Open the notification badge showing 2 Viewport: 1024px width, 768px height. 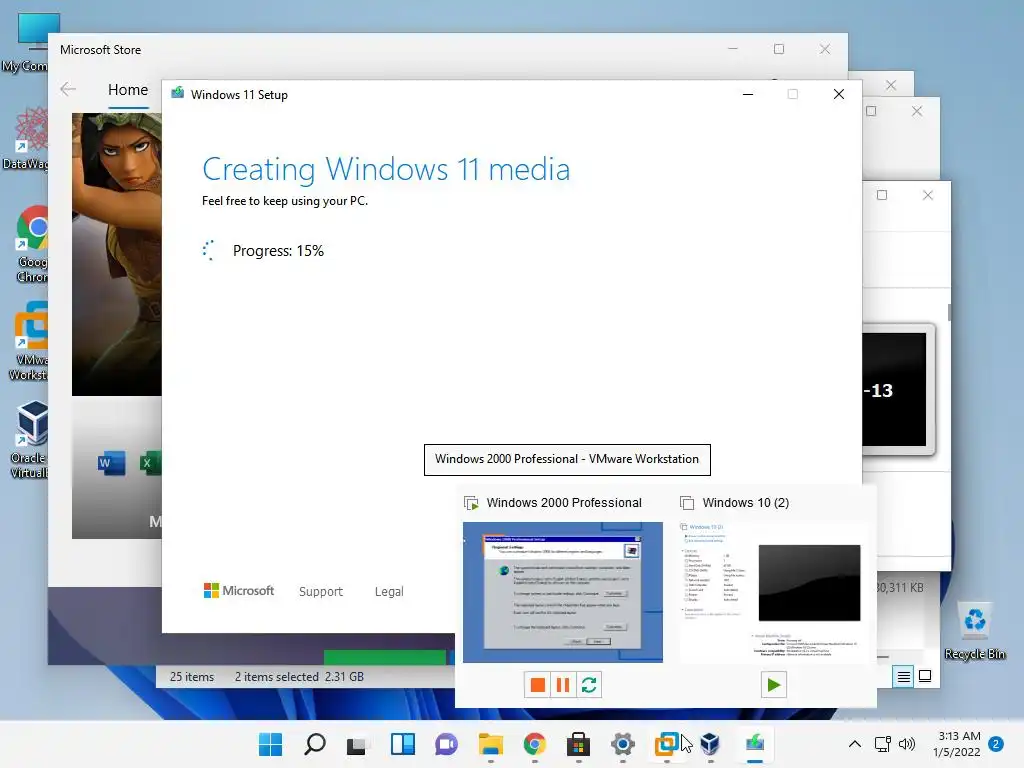pos(996,744)
